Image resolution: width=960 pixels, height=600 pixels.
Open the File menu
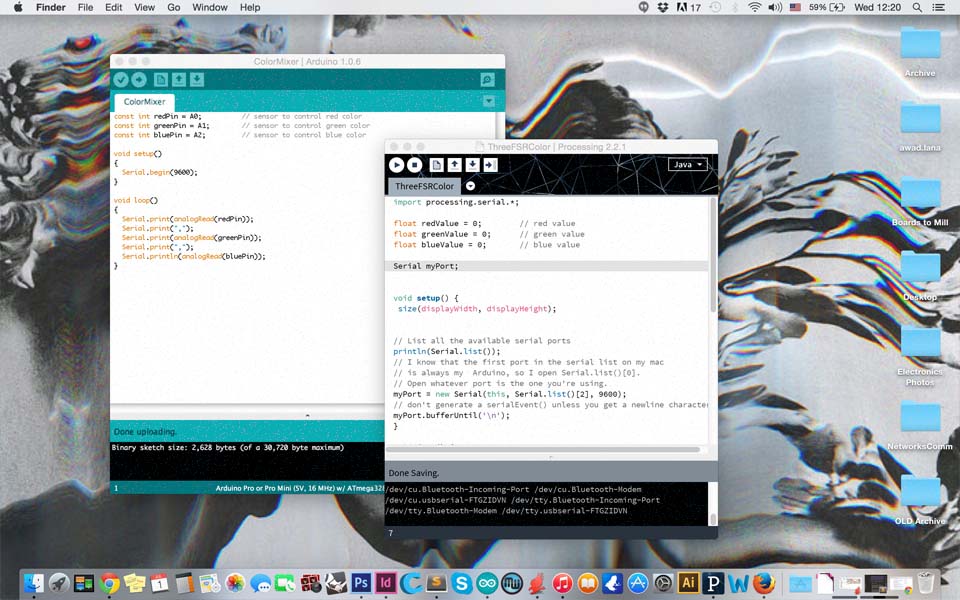coord(86,7)
